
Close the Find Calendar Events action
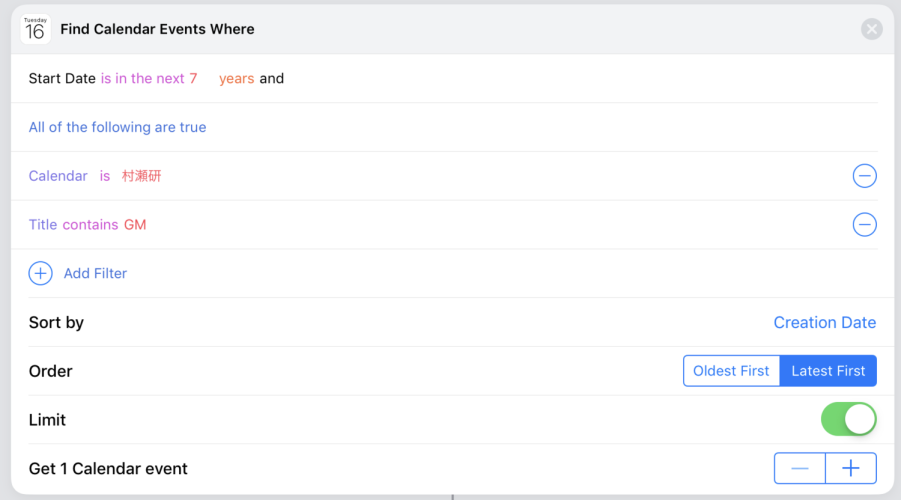pos(872,29)
